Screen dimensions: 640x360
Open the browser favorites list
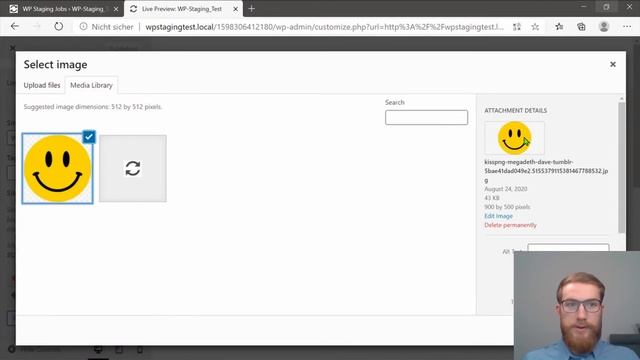[x=559, y=27]
